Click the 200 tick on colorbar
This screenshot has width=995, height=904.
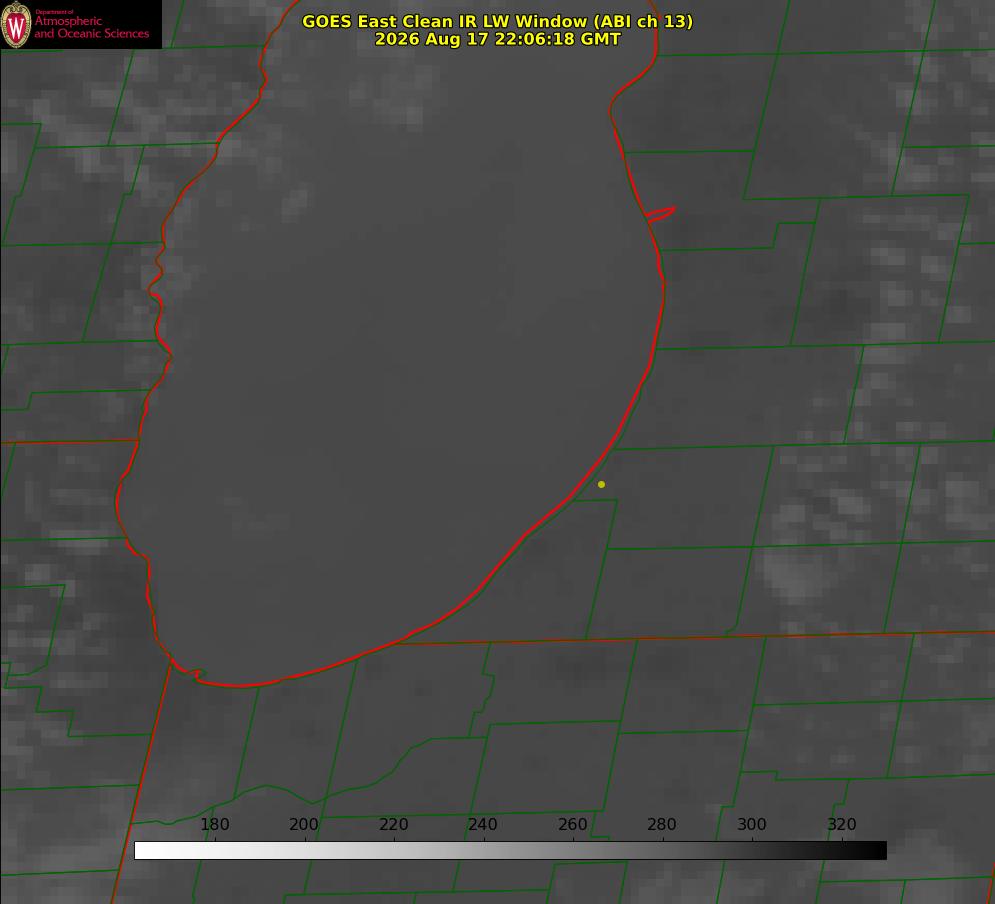pos(304,824)
